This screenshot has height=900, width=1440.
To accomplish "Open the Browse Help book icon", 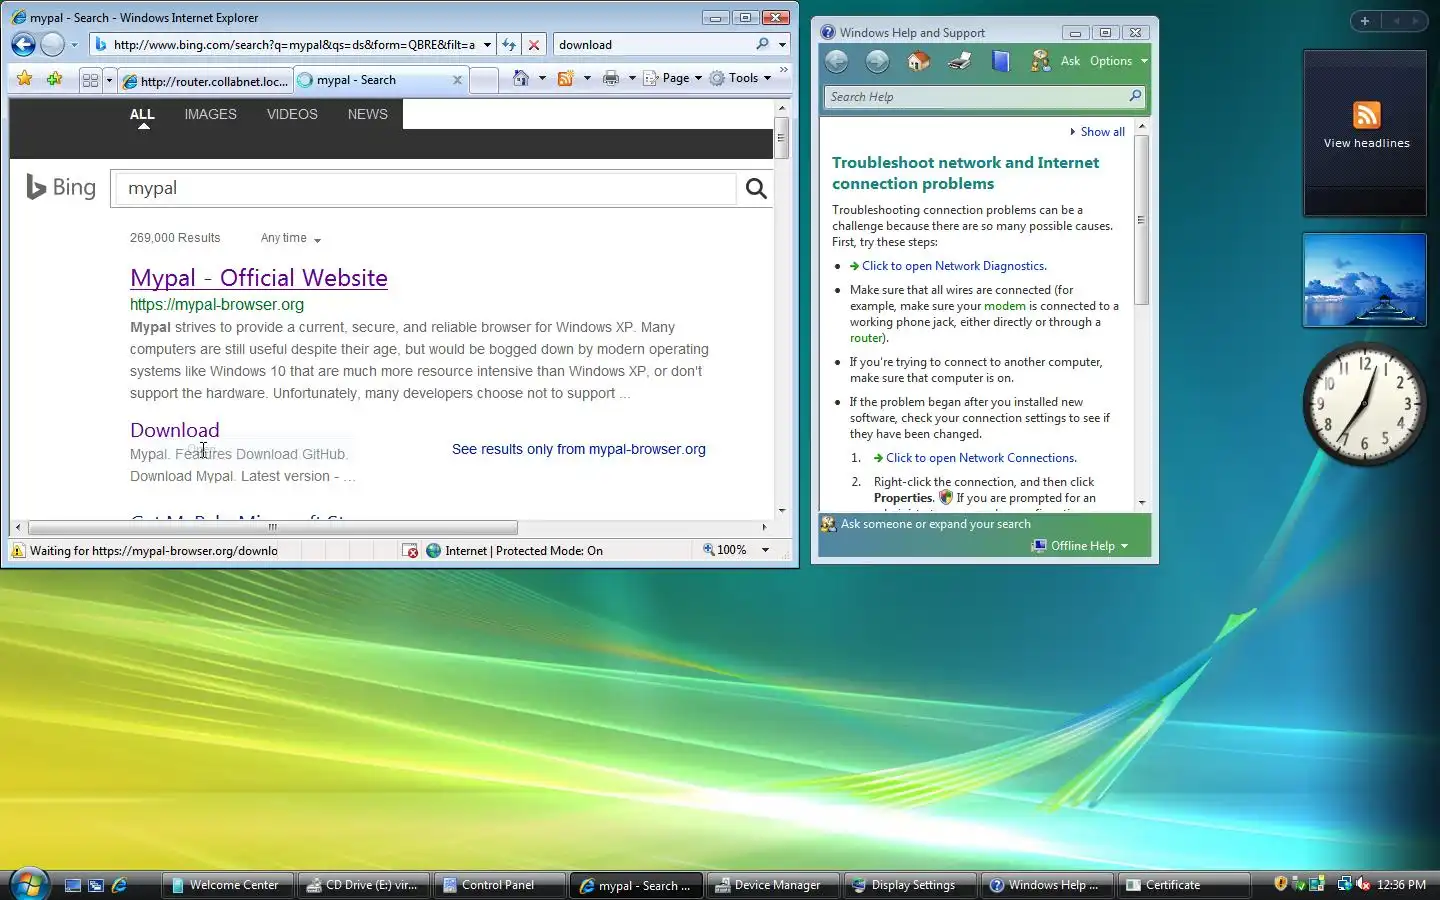I will (1000, 61).
